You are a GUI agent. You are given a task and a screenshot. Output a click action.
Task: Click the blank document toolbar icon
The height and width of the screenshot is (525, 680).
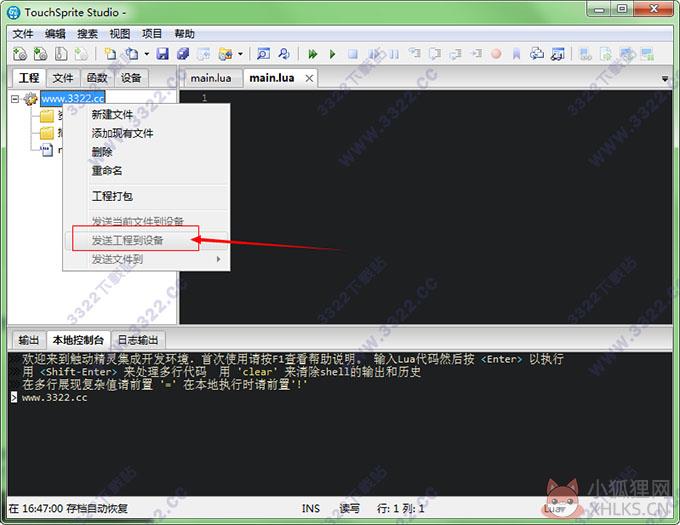pyautogui.click(x=61, y=54)
